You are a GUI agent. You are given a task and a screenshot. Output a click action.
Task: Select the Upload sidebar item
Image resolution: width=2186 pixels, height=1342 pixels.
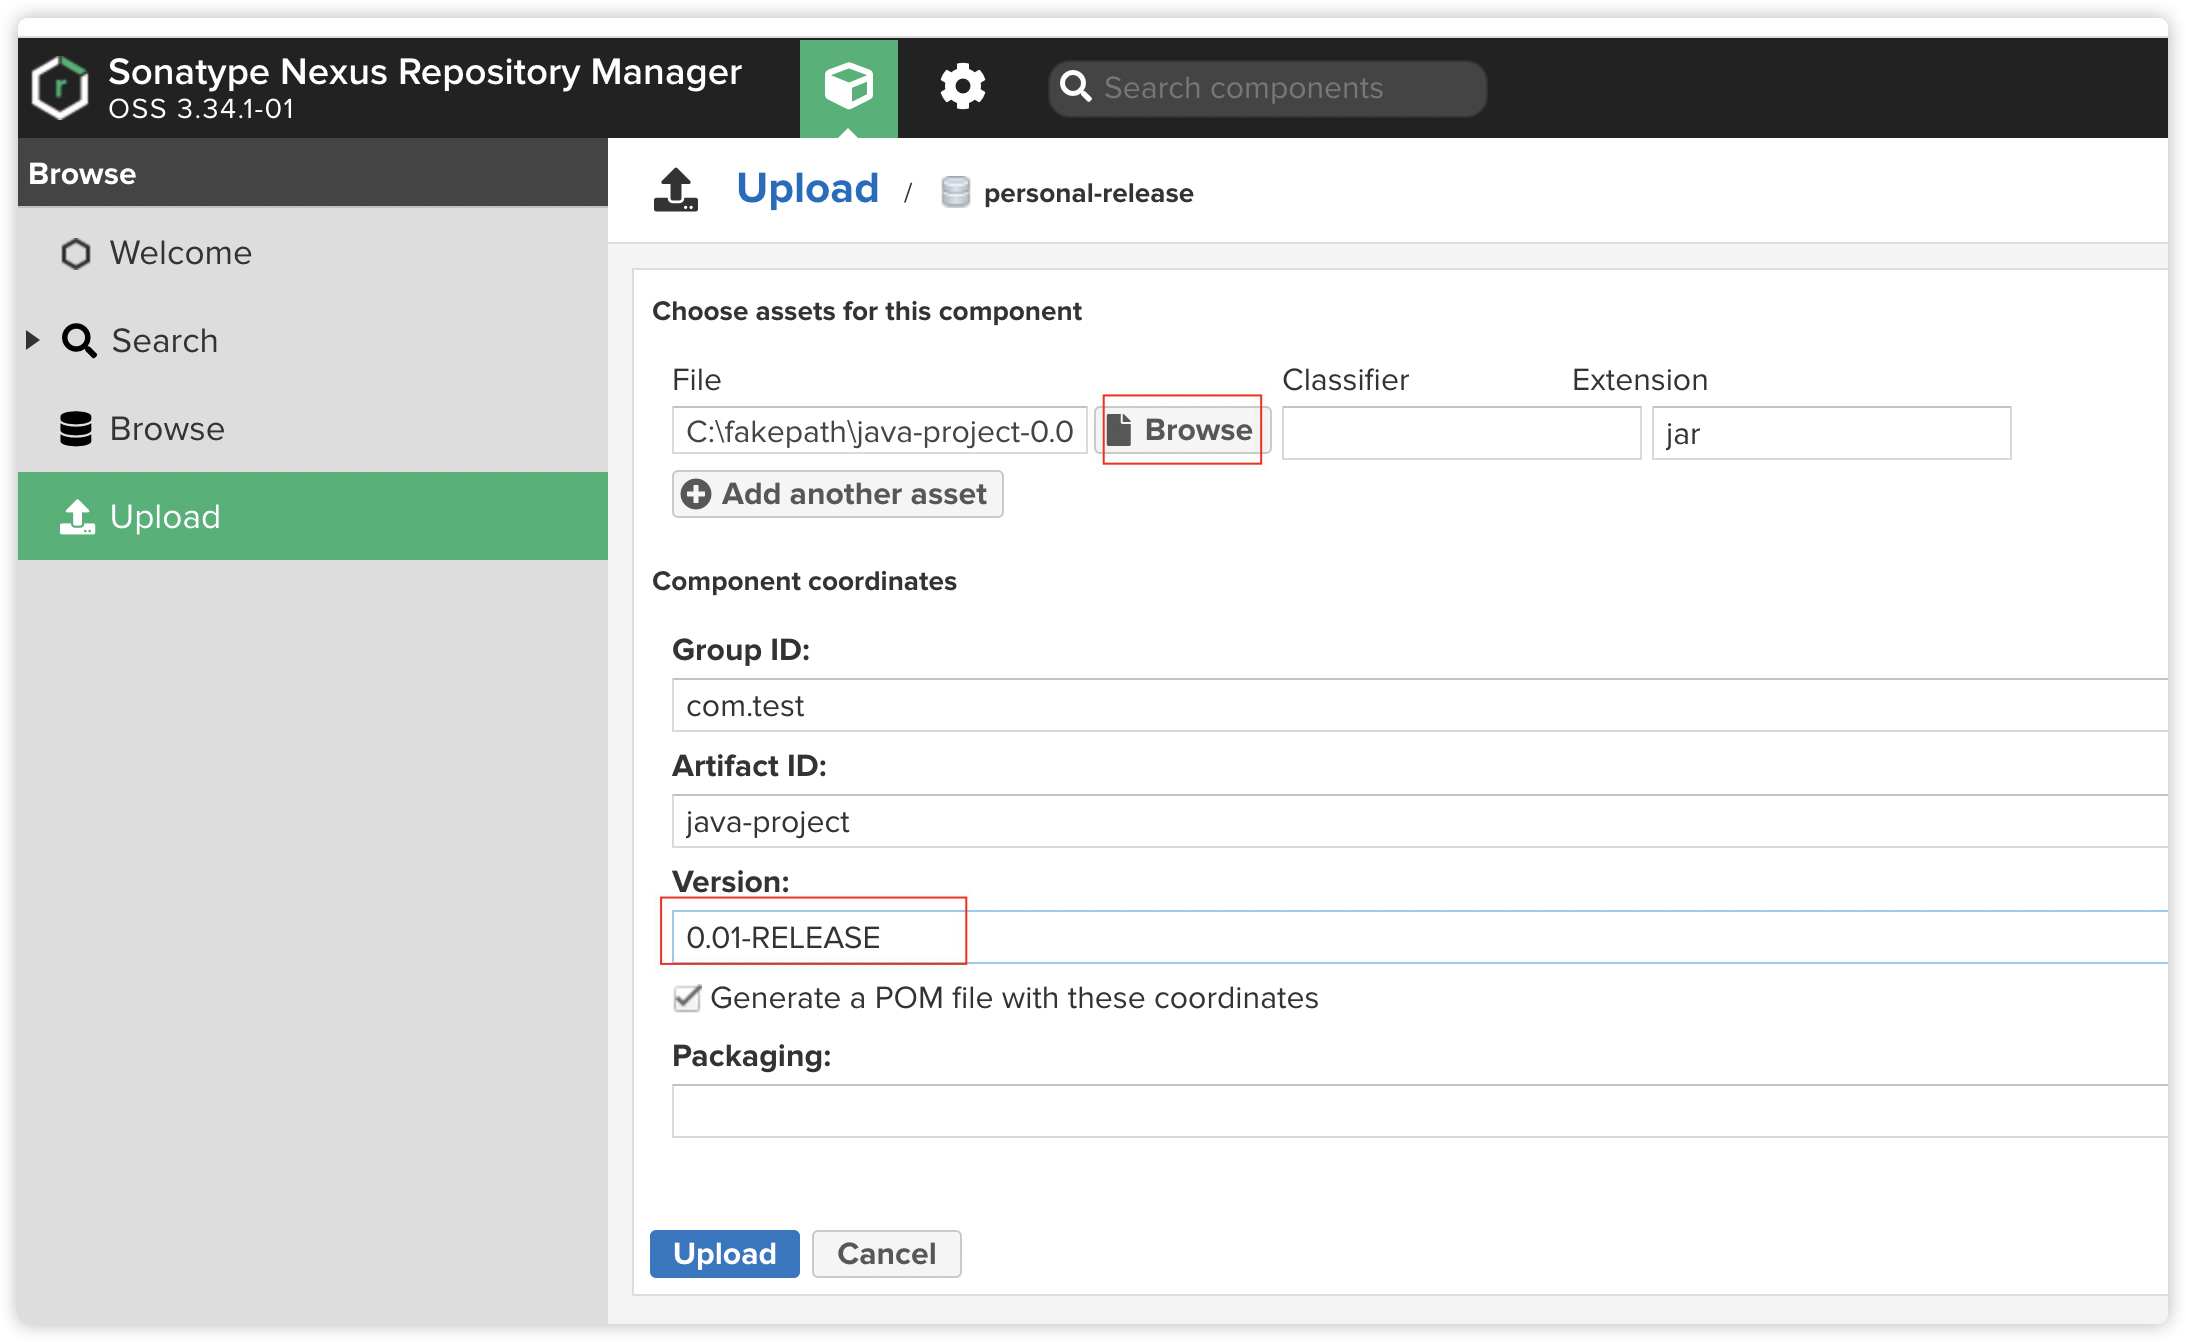point(313,516)
